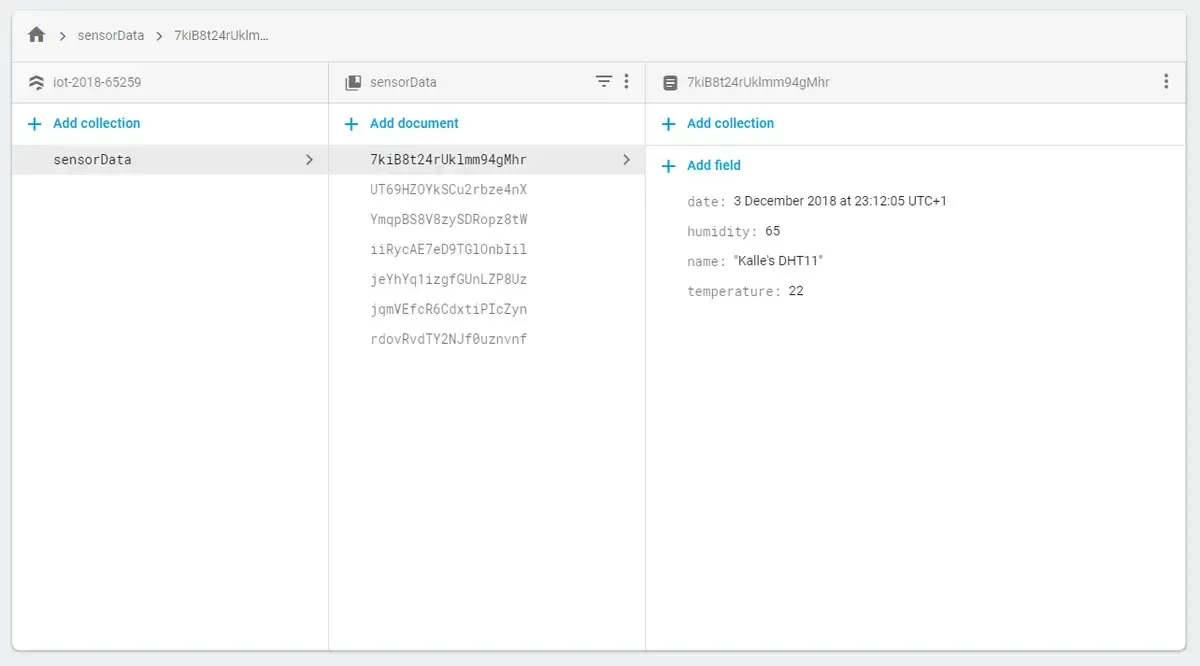The width and height of the screenshot is (1200, 666).
Task: Click the plus icon next to Add field
Action: [668, 165]
